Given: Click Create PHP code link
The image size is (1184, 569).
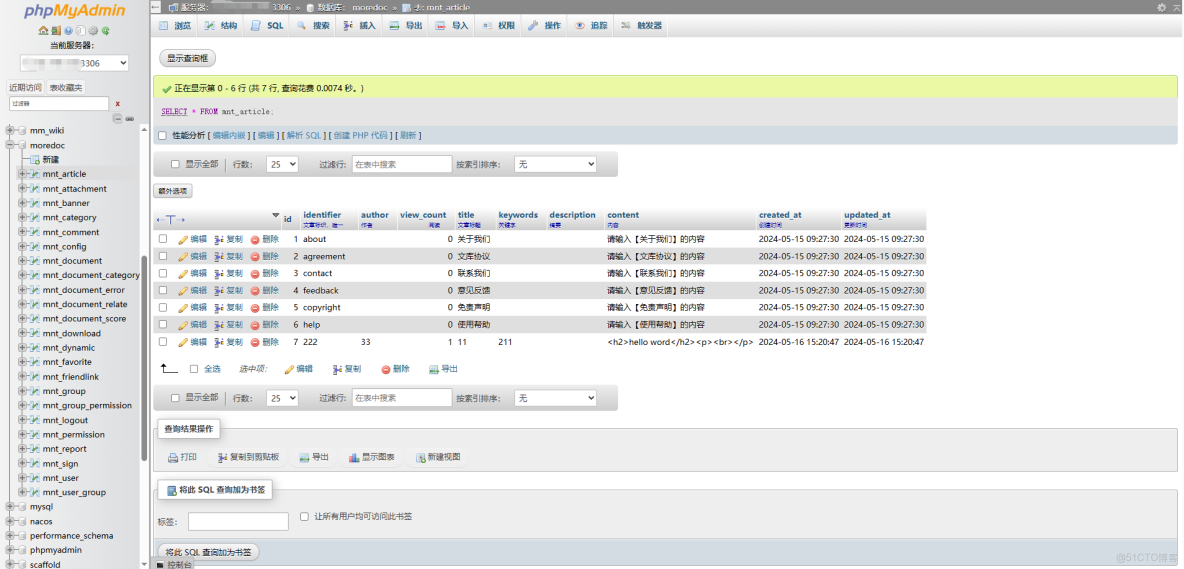Looking at the screenshot, I should (361, 136).
